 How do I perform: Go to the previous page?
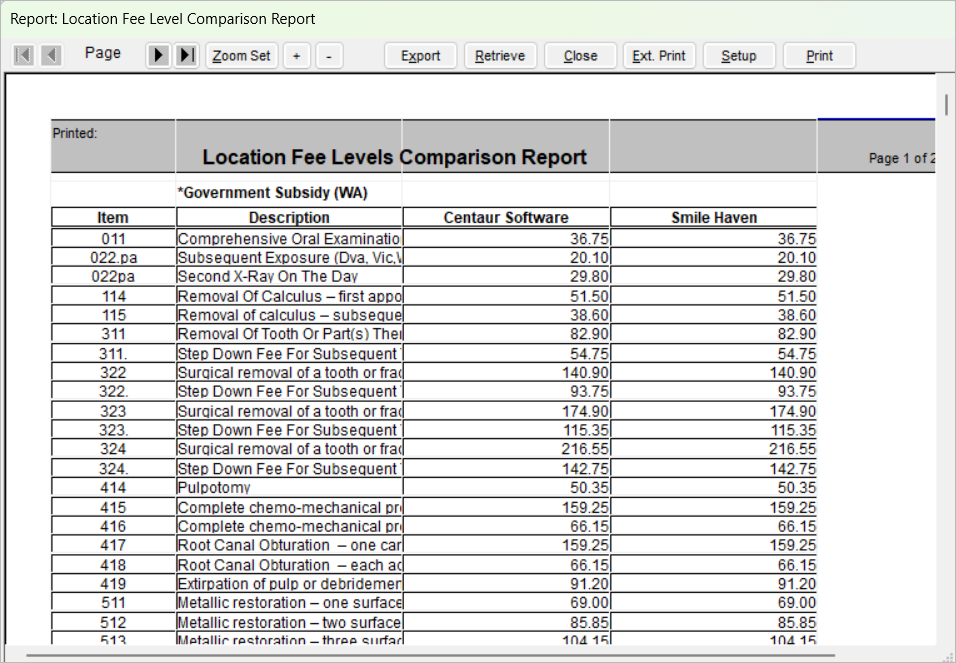(x=51, y=56)
